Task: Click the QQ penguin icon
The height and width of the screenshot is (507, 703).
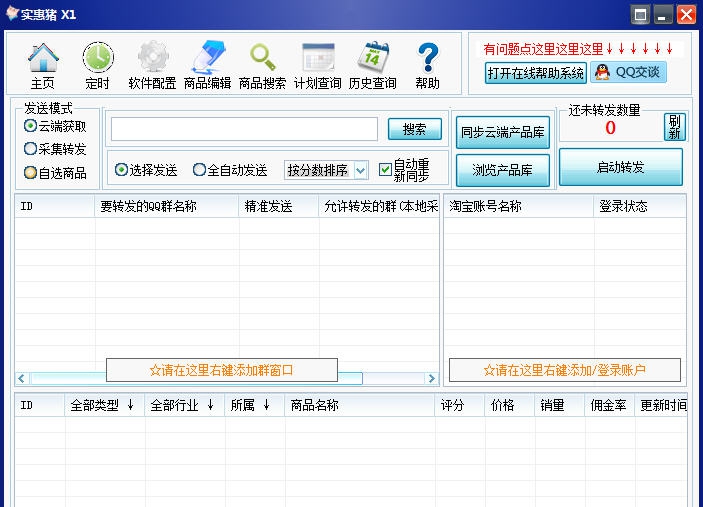Action: [x=602, y=72]
